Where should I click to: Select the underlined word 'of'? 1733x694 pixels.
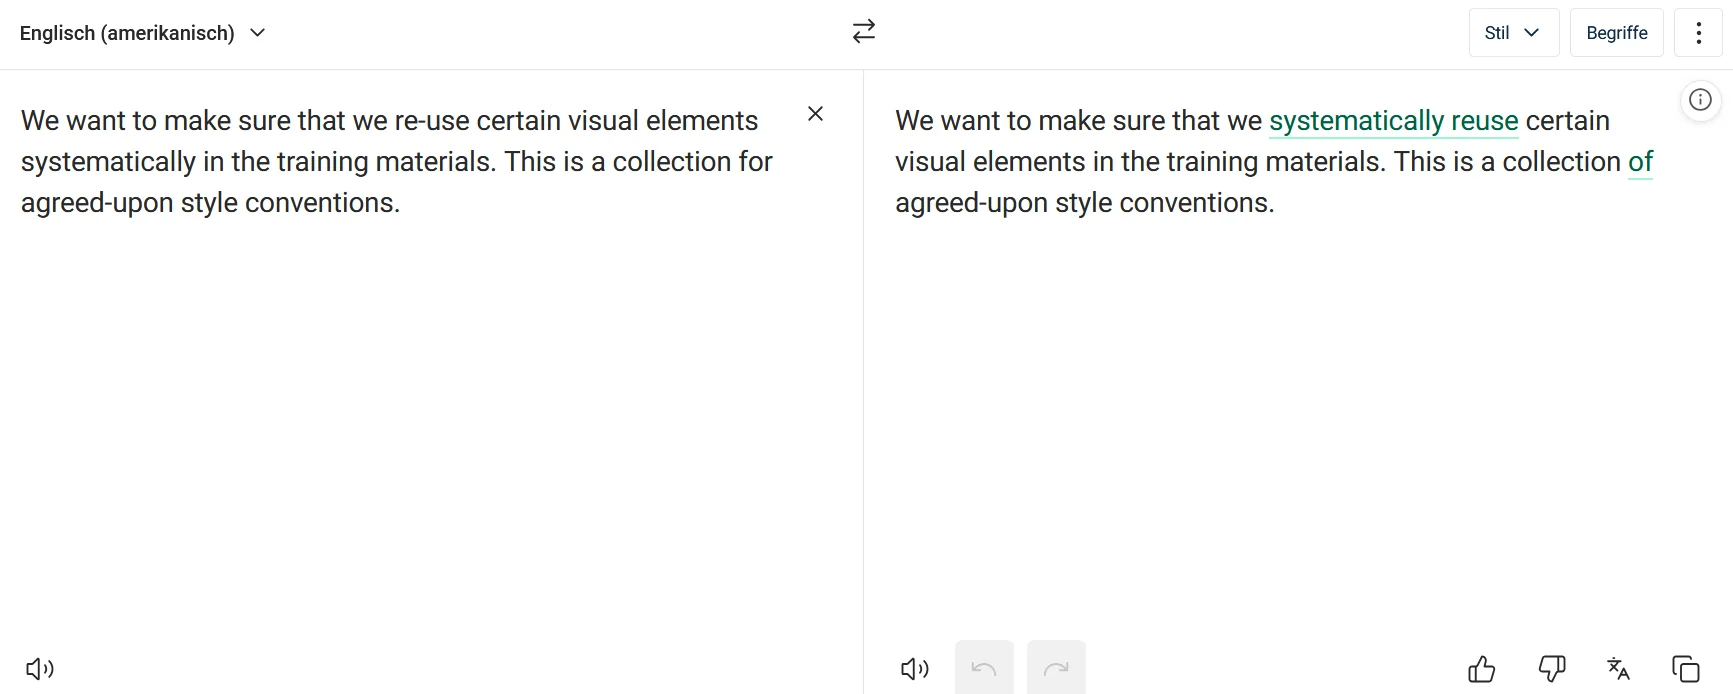point(1641,161)
